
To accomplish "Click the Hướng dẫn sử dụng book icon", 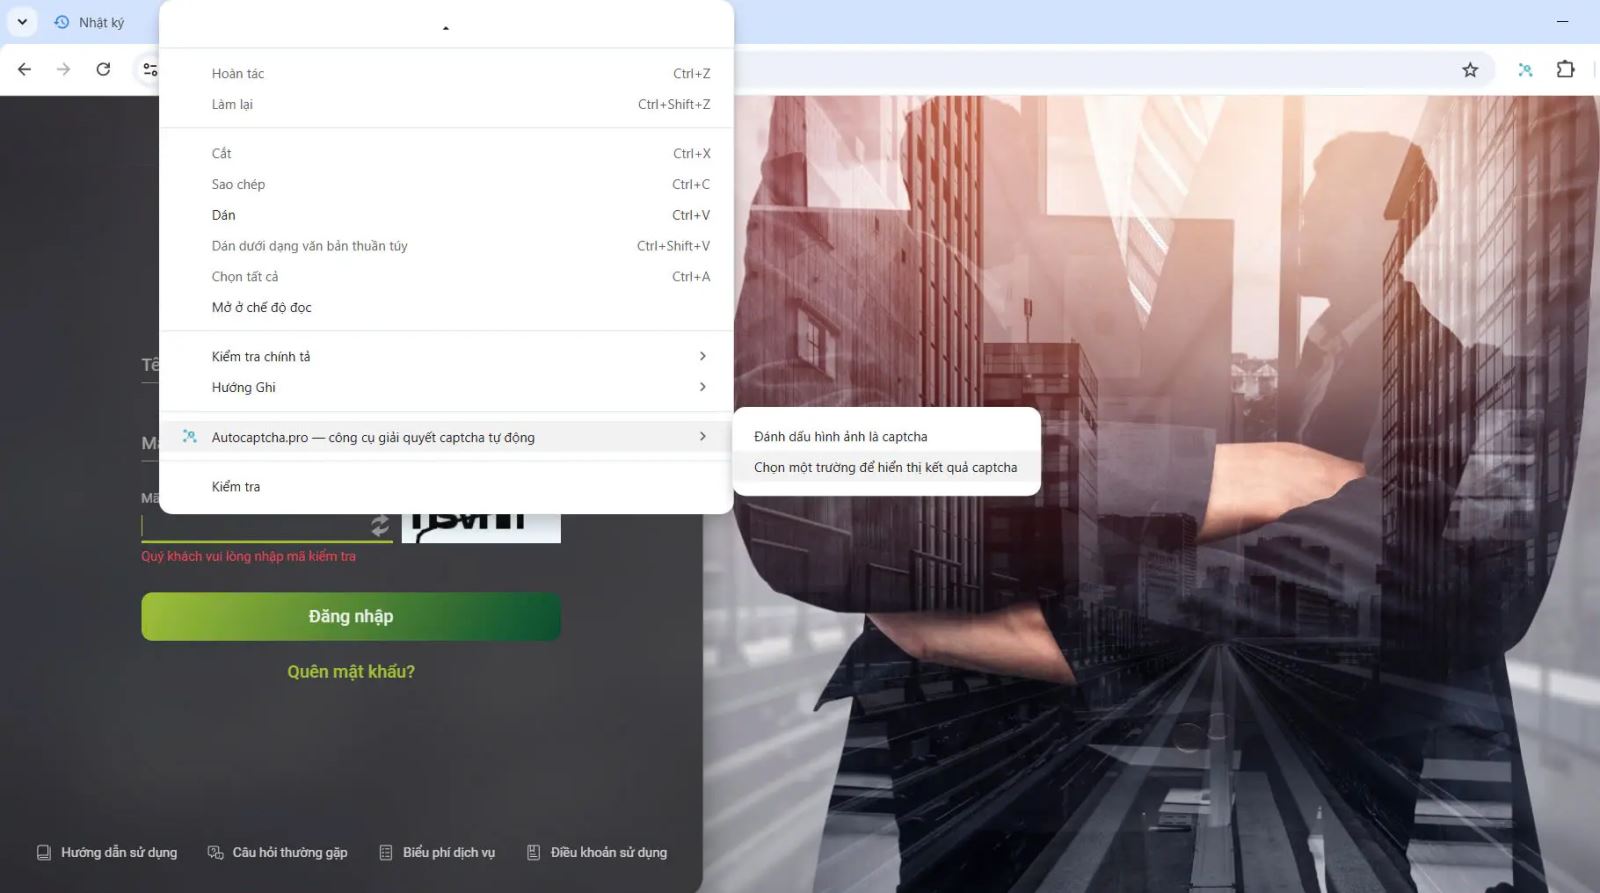I will (44, 852).
